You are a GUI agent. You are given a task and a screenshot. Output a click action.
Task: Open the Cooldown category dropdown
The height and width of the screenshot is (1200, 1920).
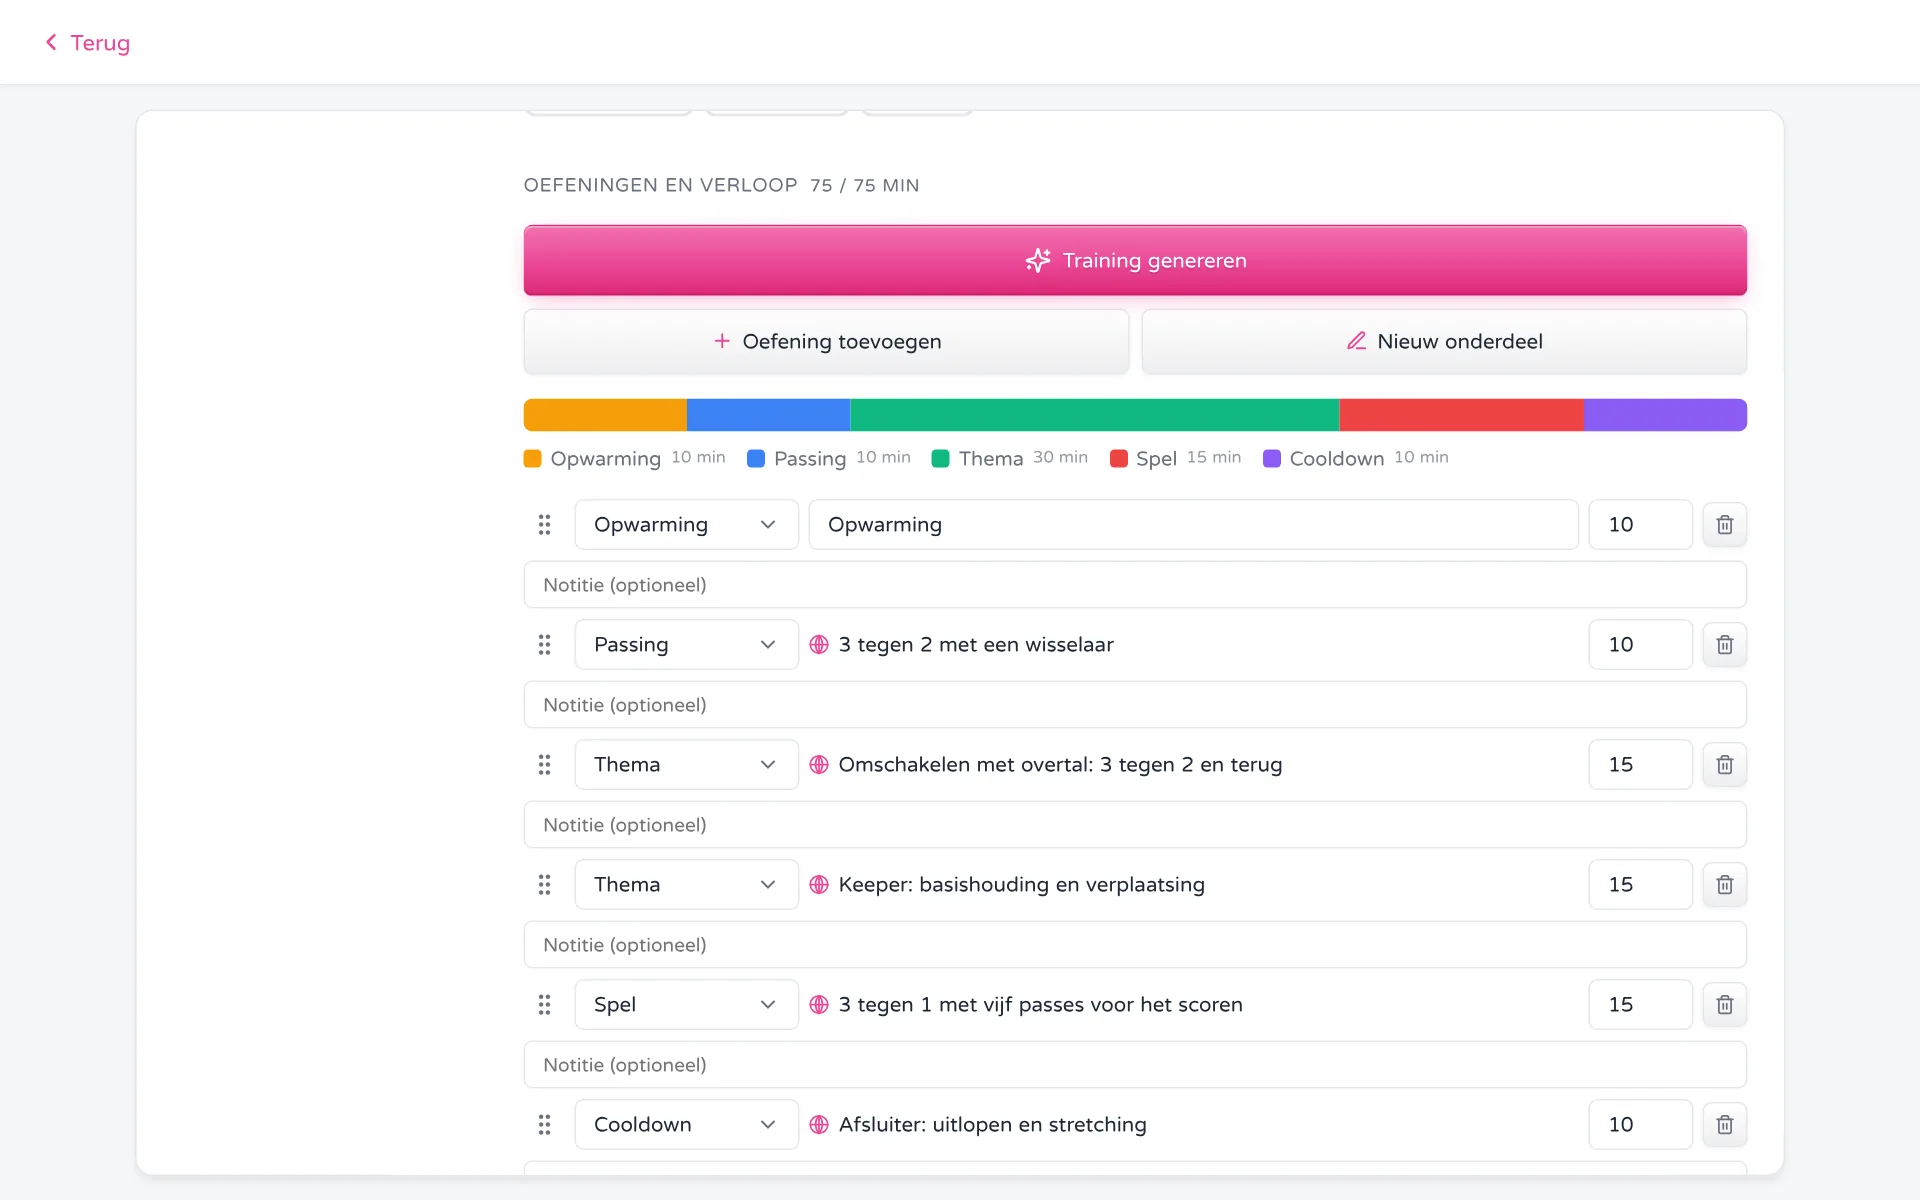pyautogui.click(x=686, y=1124)
